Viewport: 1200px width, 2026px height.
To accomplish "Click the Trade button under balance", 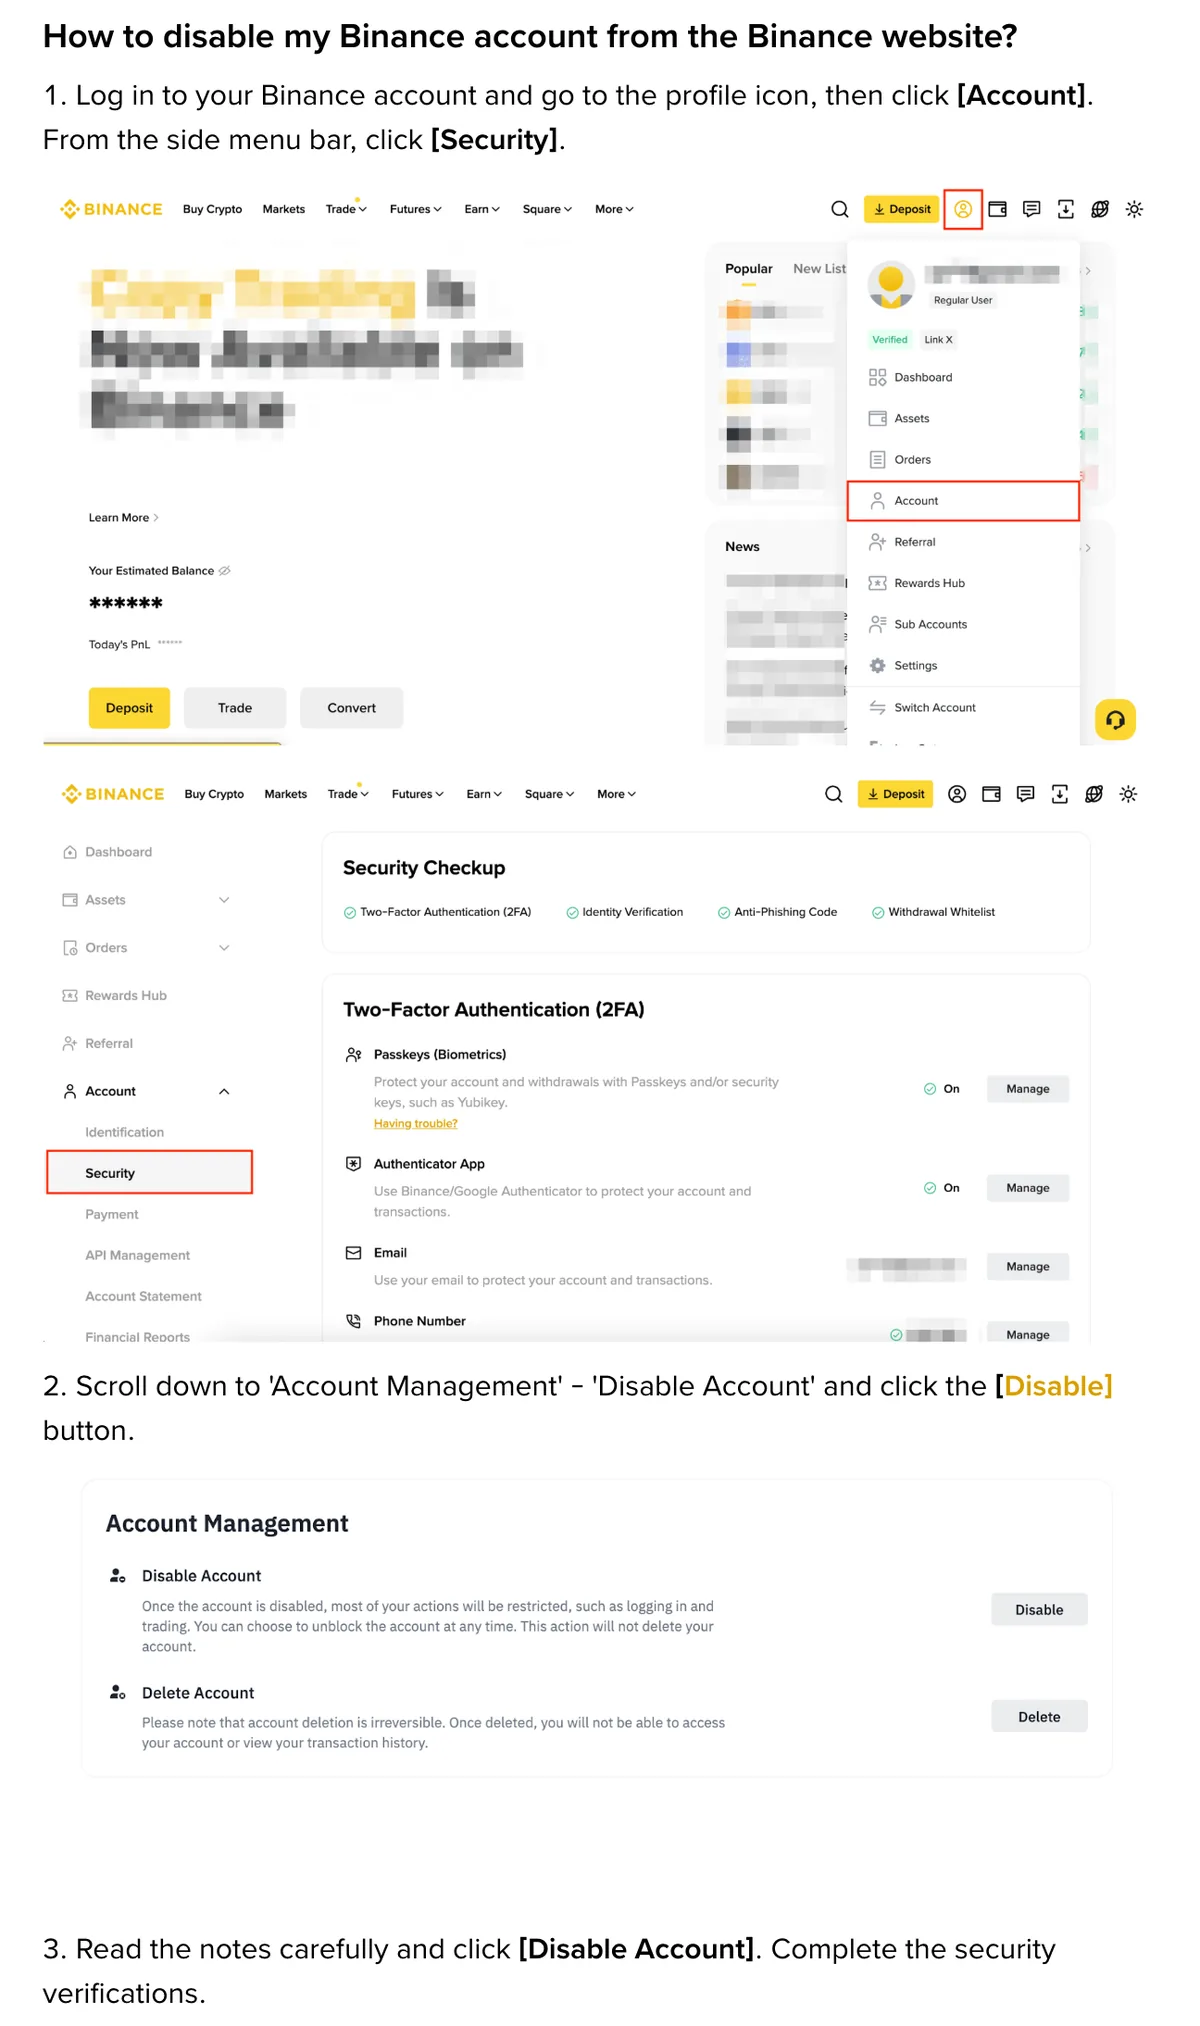I will (x=235, y=708).
